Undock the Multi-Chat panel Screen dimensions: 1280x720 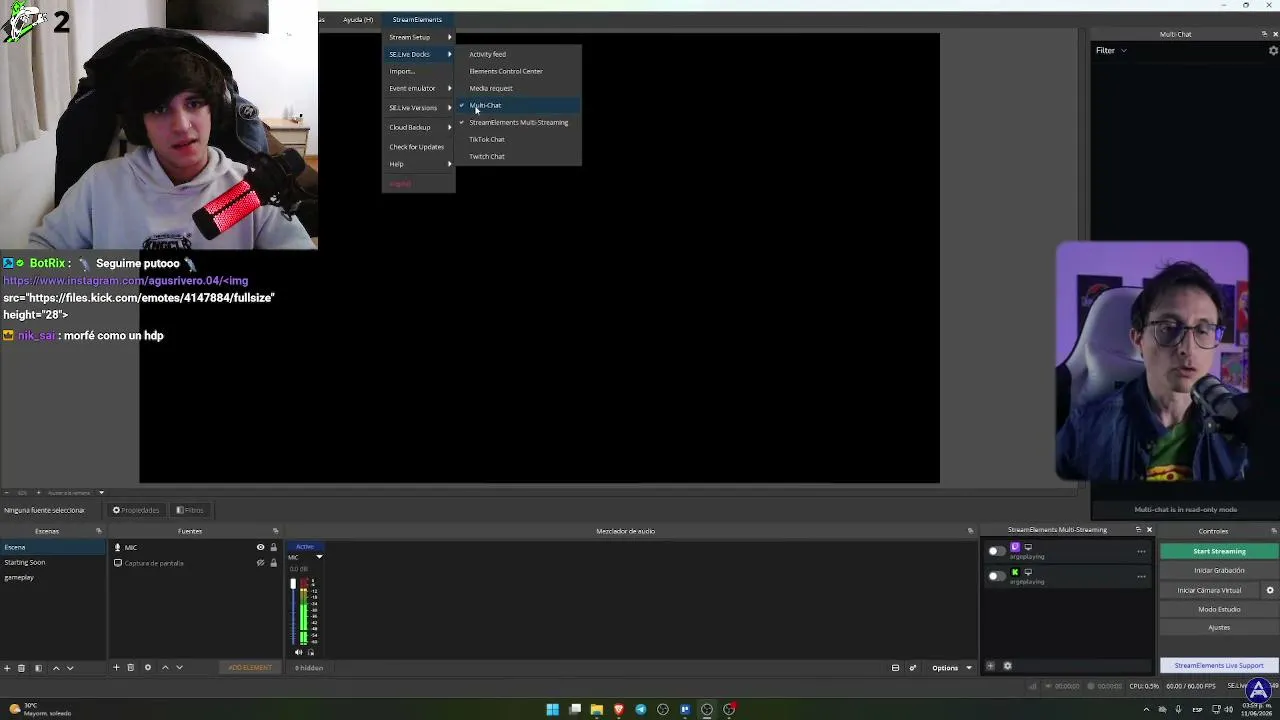(x=1264, y=34)
